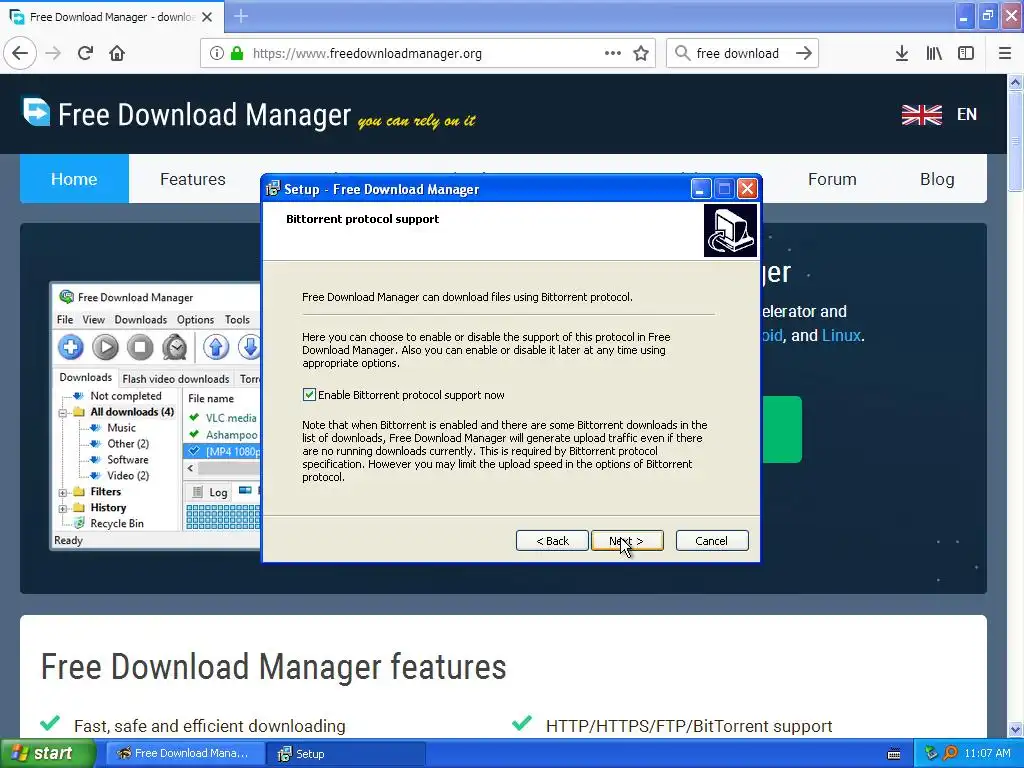Open the Firefox hamburger menu
Screen dimensions: 1024x768
point(1005,53)
